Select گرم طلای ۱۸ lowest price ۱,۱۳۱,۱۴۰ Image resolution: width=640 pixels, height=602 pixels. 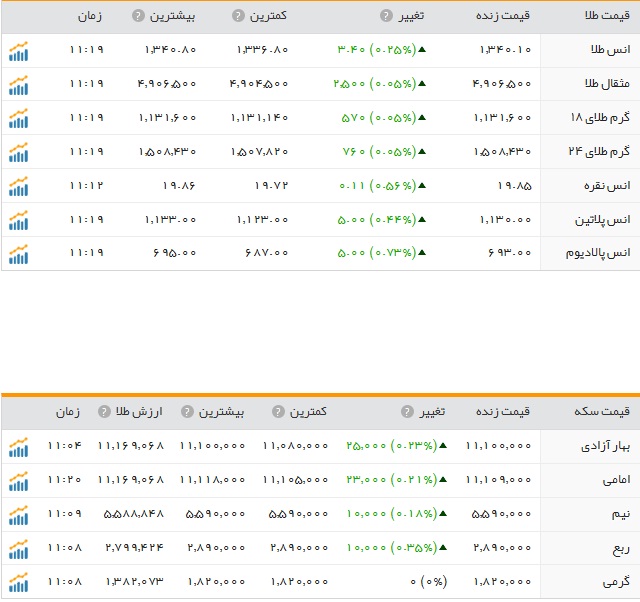[x=260, y=118]
